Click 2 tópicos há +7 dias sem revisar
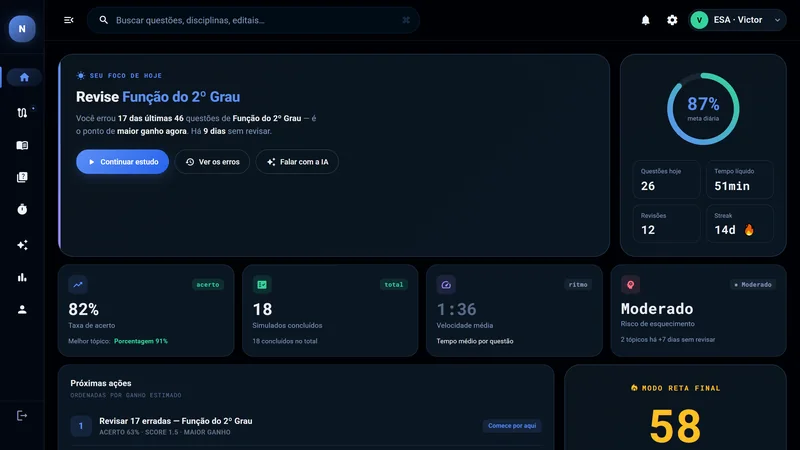 coord(668,340)
